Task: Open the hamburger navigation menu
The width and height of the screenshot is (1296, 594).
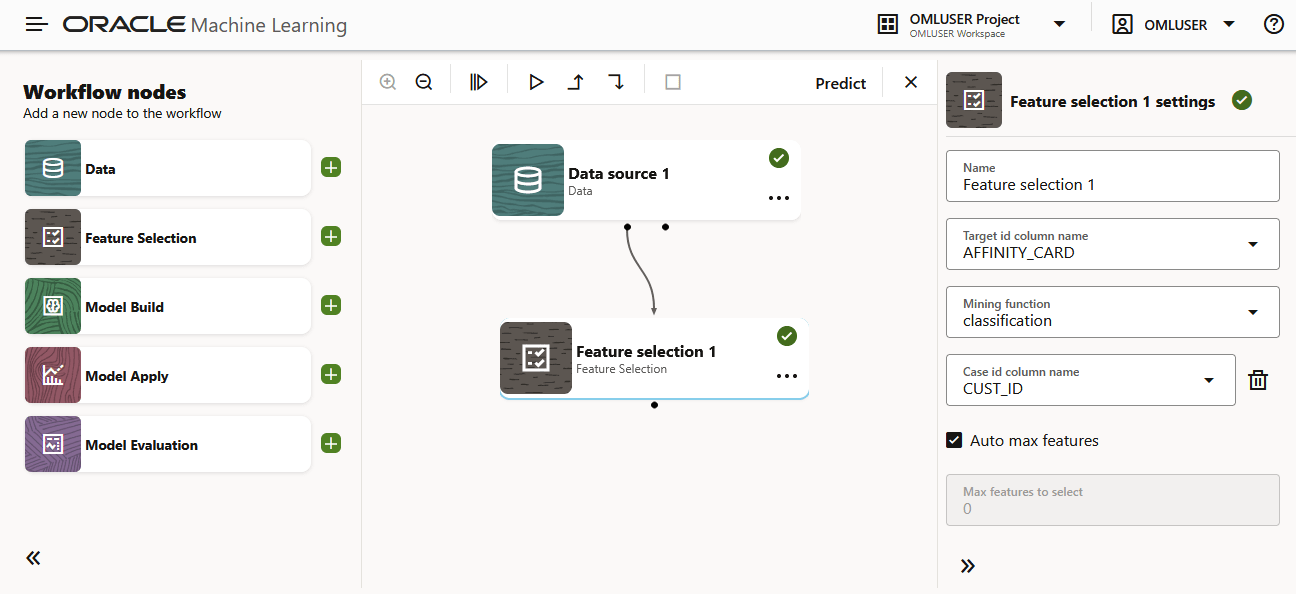Action: 37,25
